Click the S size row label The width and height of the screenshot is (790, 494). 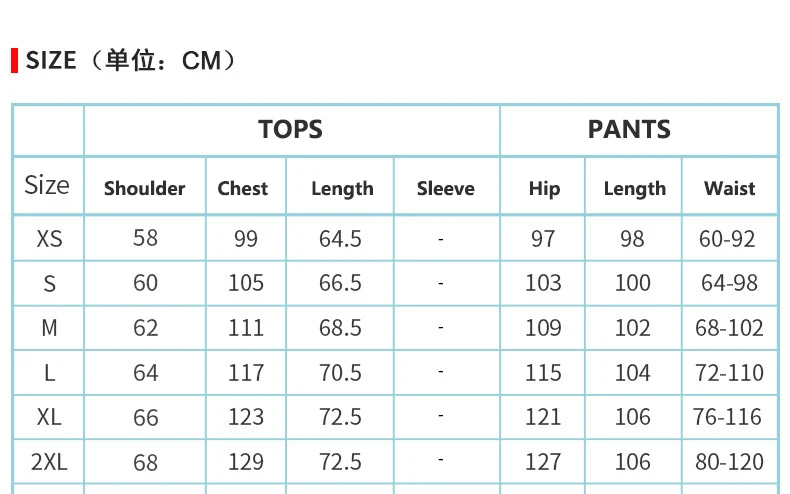49,283
